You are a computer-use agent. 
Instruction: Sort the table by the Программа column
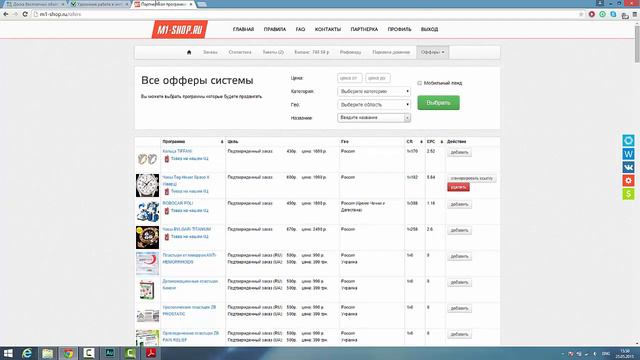(x=193, y=142)
